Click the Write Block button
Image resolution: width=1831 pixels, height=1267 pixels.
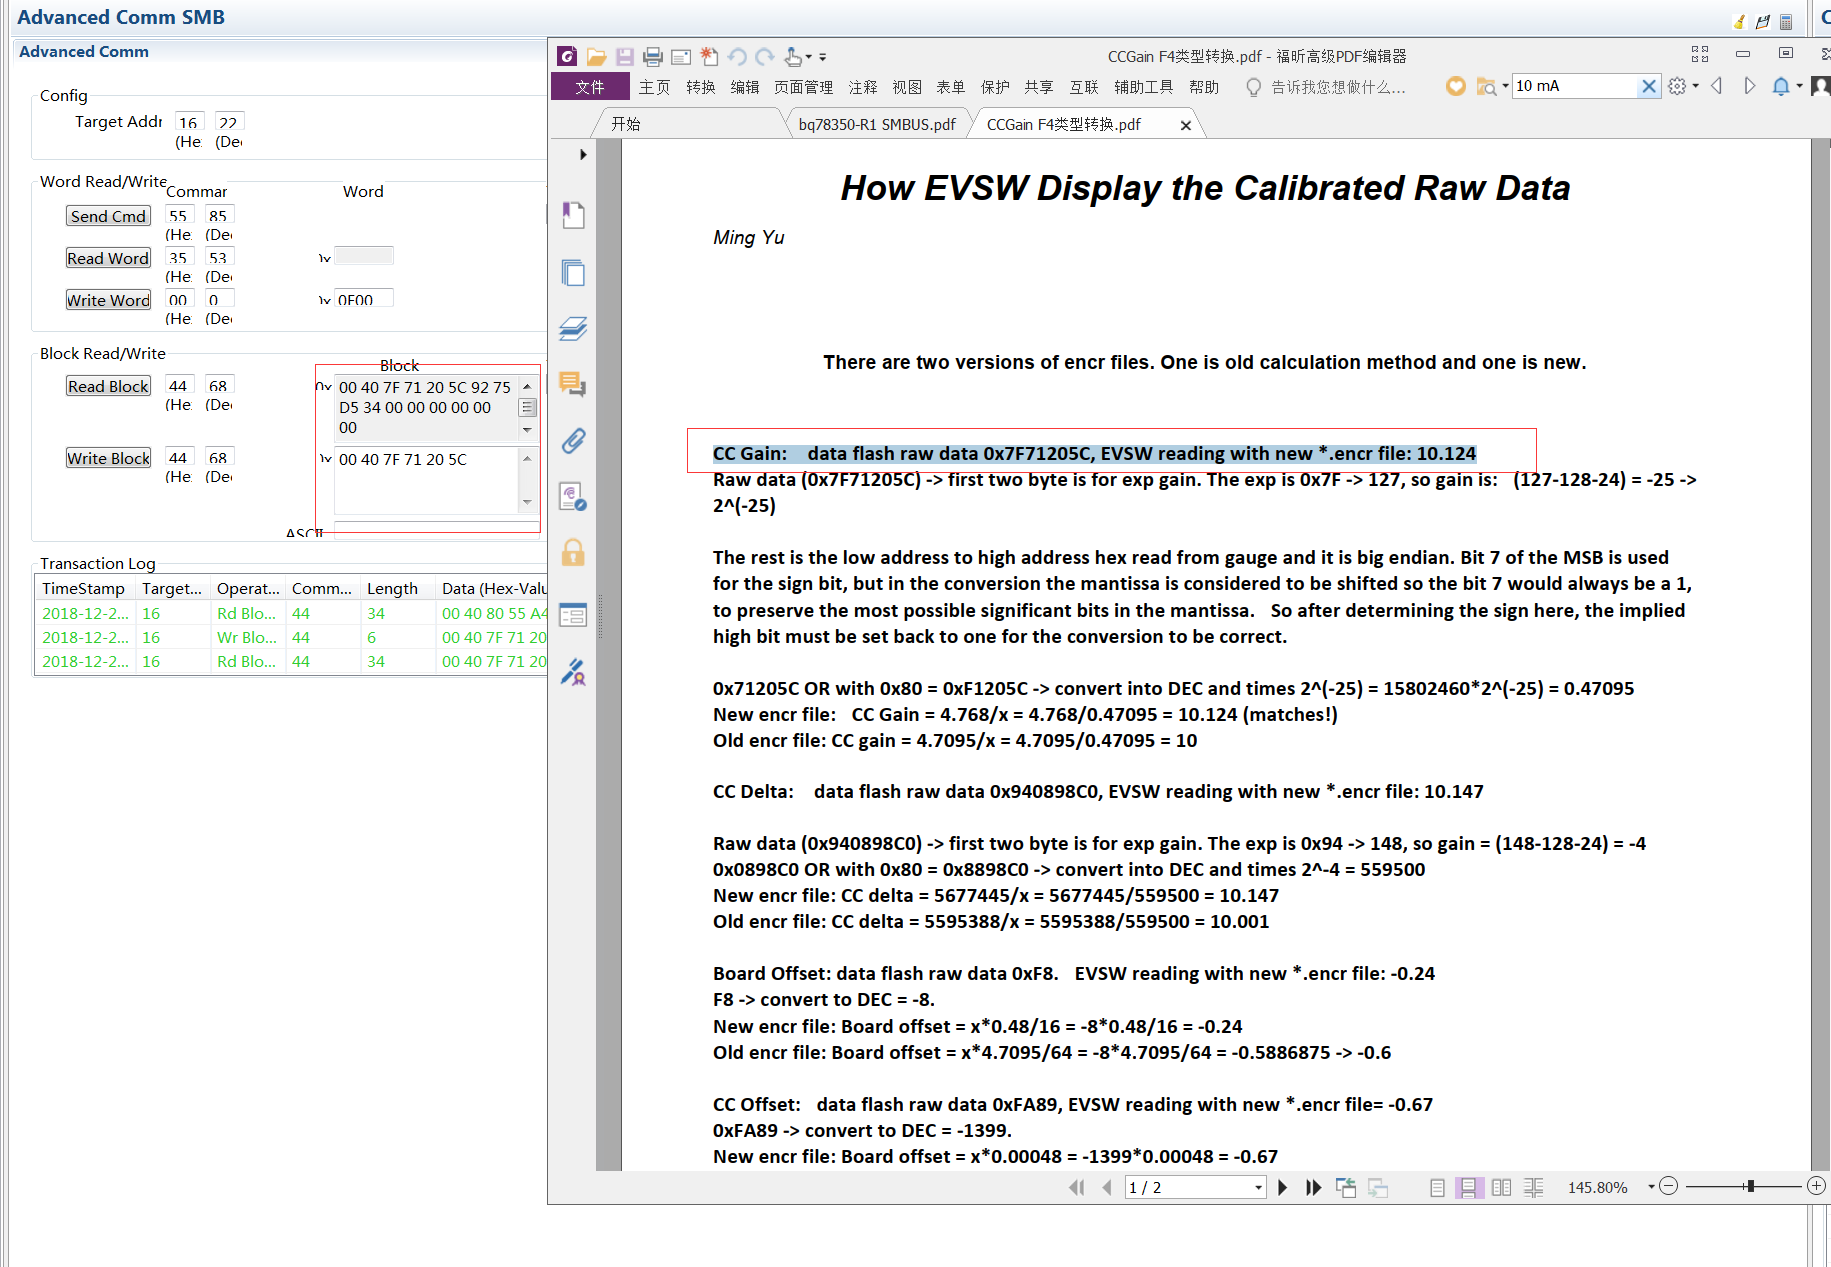coord(108,458)
